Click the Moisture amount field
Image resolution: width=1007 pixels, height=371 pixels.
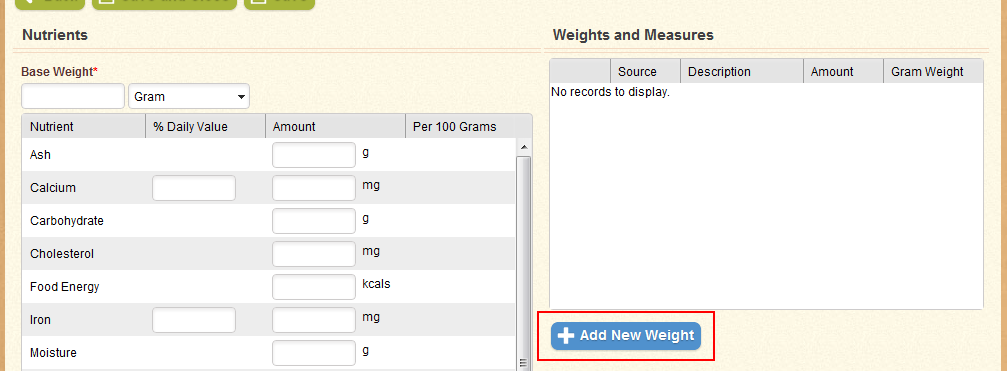(314, 352)
